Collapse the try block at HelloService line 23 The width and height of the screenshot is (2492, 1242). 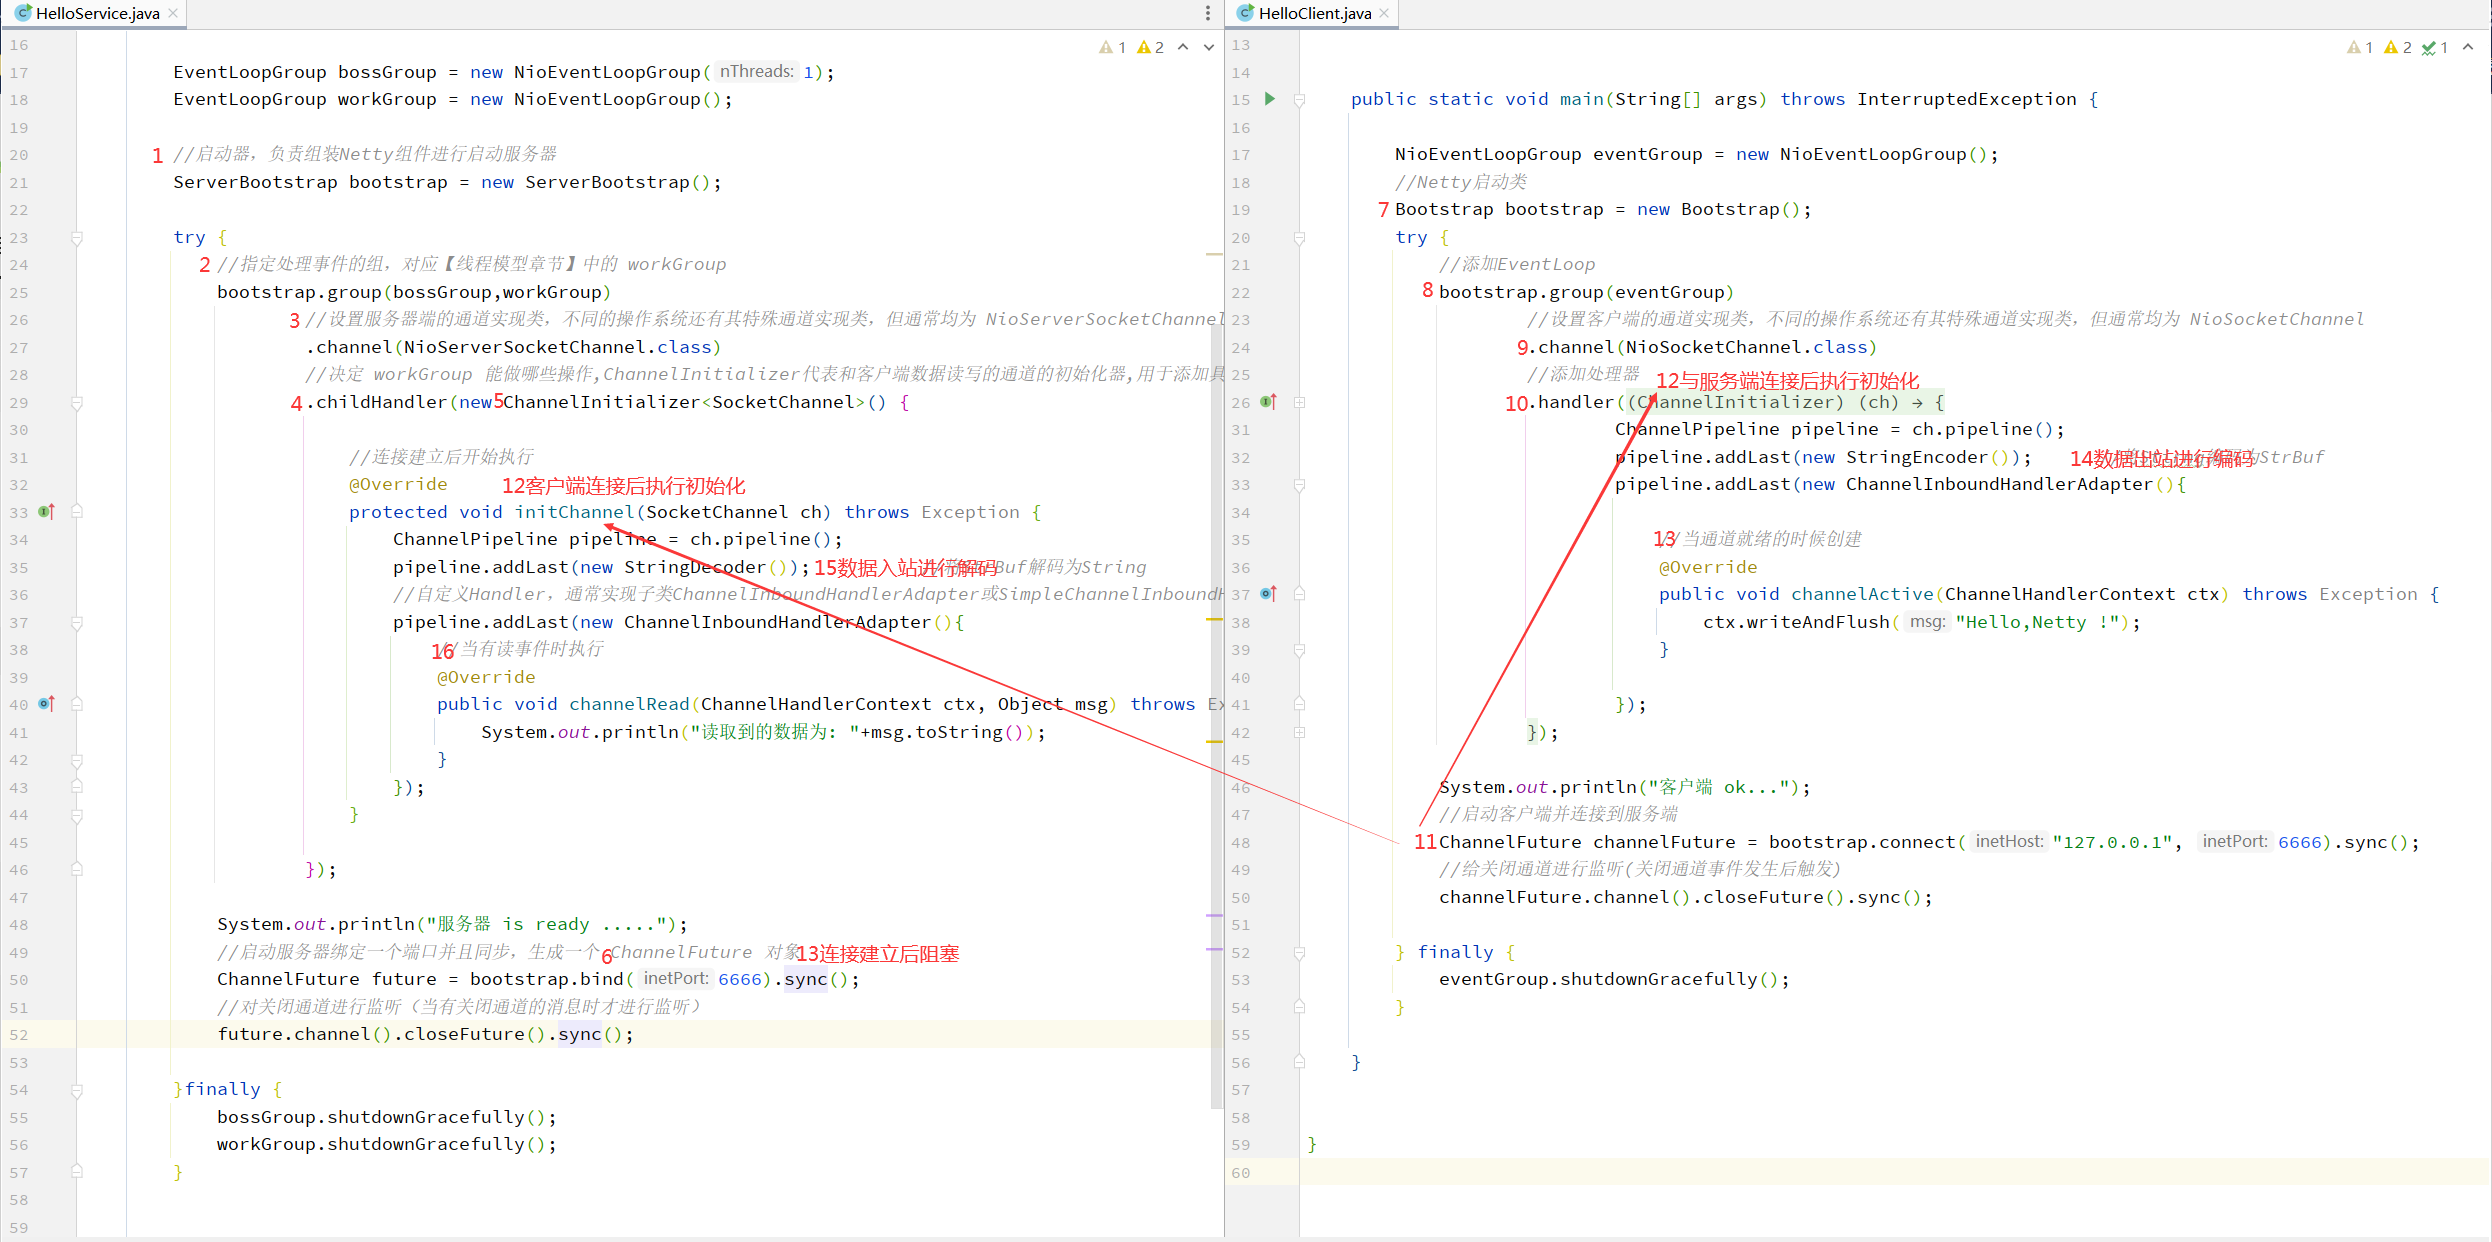[x=77, y=238]
